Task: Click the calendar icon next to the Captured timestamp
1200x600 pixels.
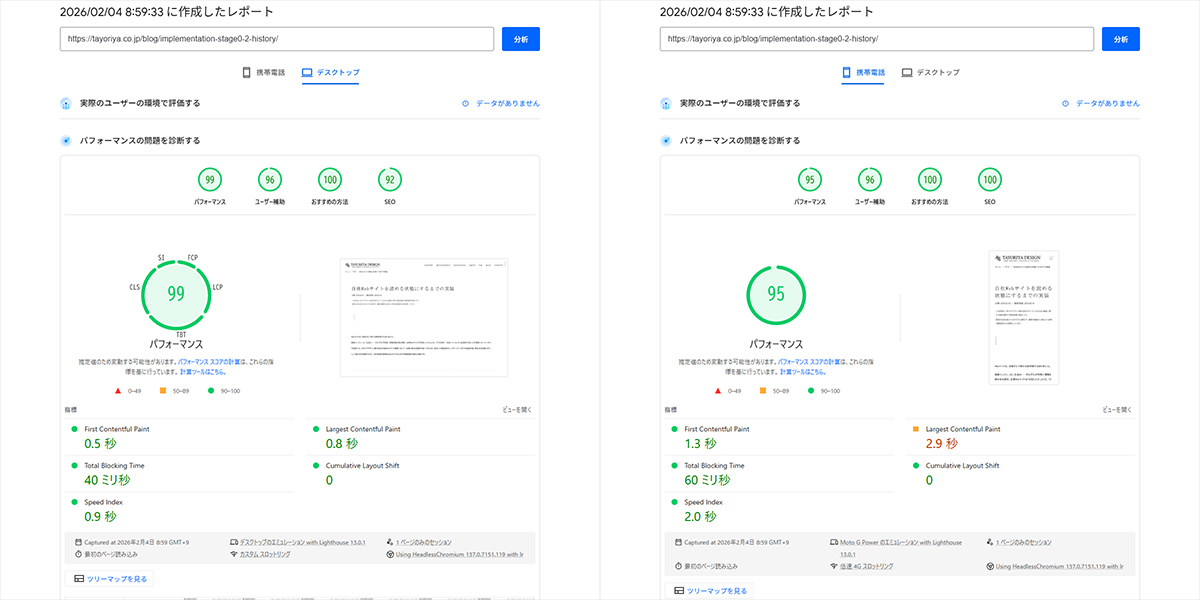Action: [76, 542]
